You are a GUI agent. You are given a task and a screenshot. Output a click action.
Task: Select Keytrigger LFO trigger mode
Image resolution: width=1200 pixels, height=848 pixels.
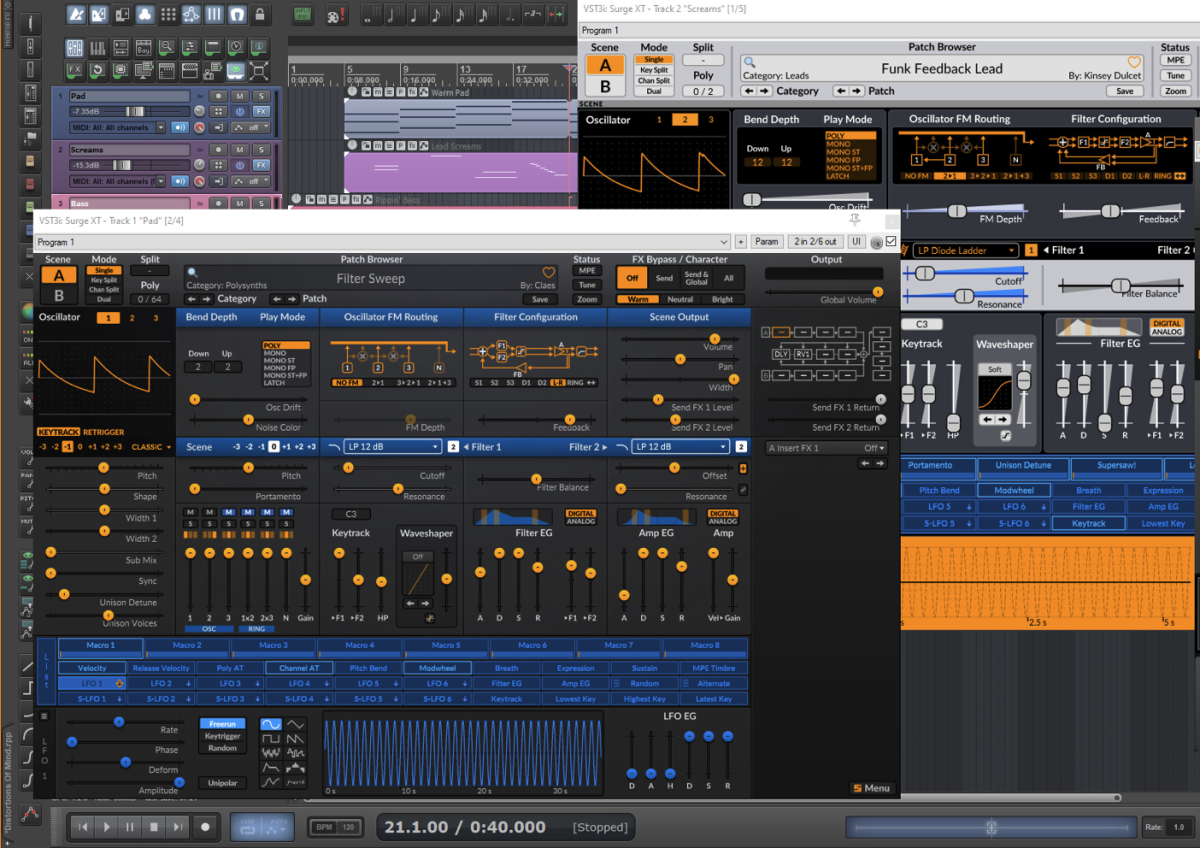(221, 736)
